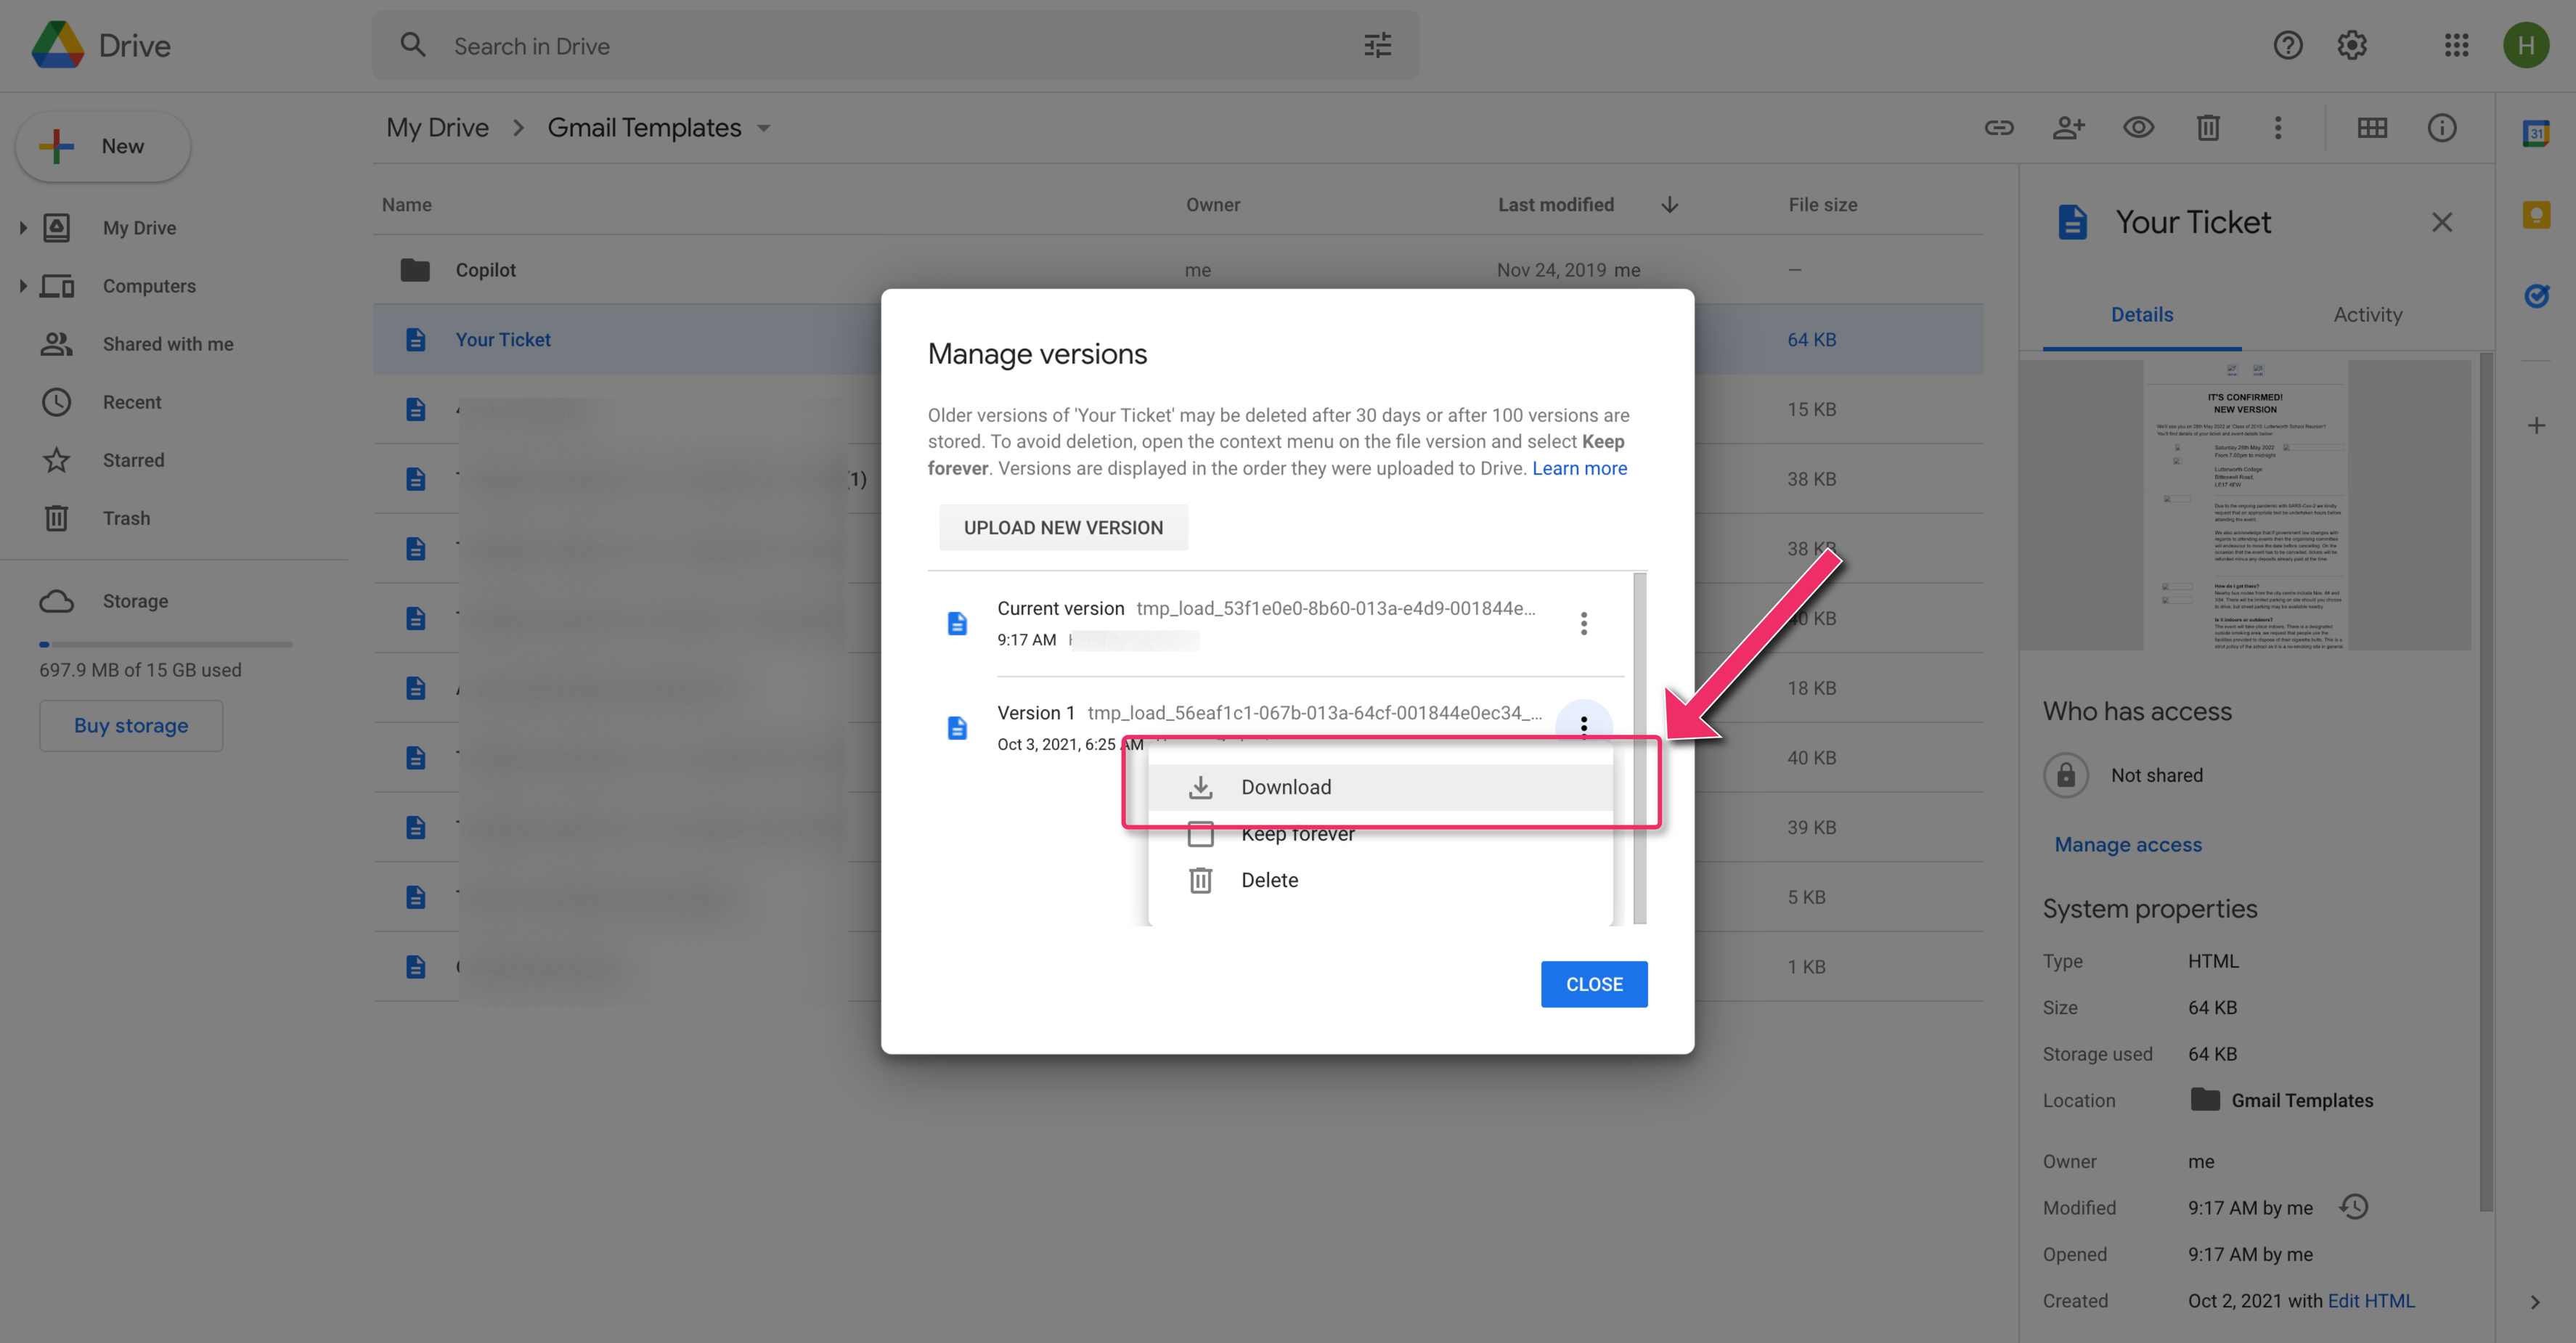The image size is (2576, 1343).
Task: Expand the Computers tree
Action: (23, 286)
